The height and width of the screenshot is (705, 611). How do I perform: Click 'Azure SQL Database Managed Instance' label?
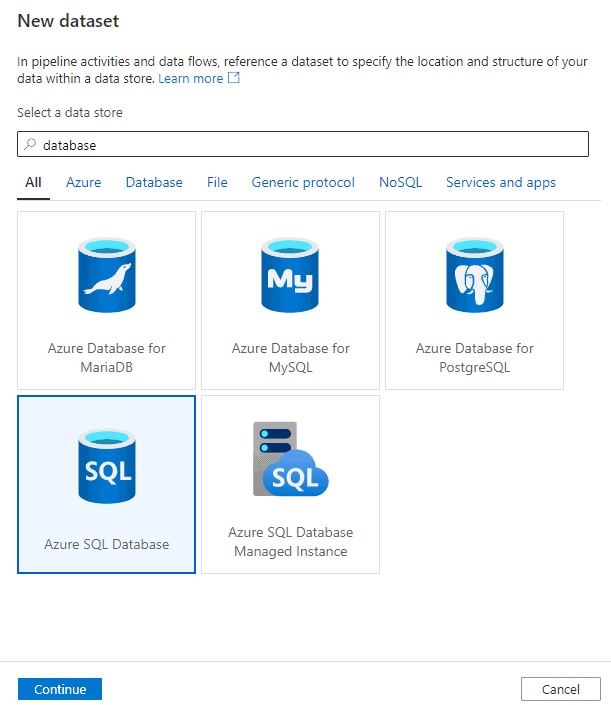(x=290, y=542)
